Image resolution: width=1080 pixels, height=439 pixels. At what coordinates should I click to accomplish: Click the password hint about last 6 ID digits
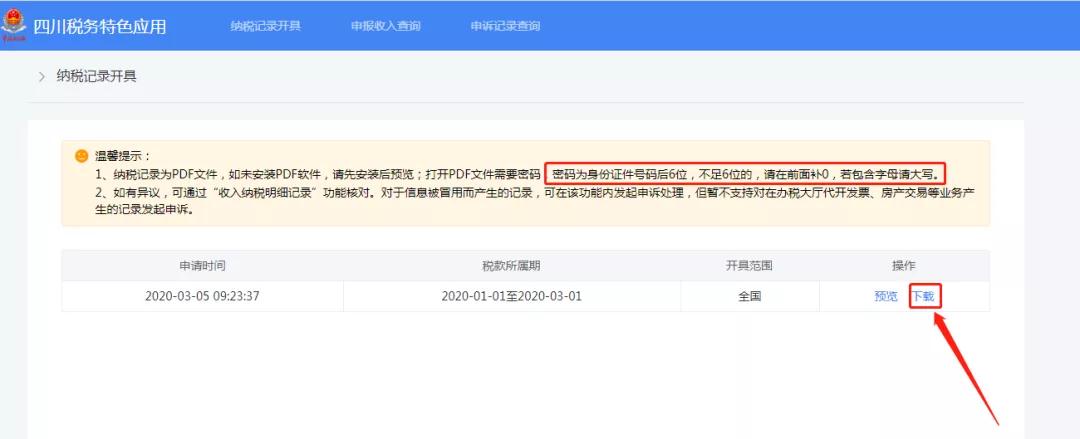(746, 172)
